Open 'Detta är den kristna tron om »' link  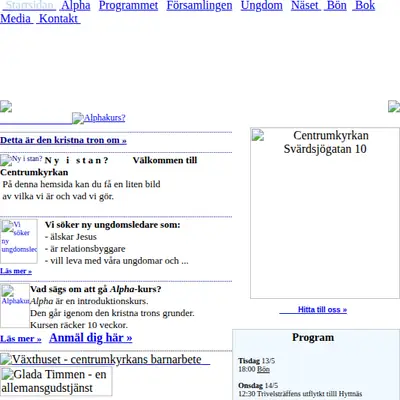[63, 140]
